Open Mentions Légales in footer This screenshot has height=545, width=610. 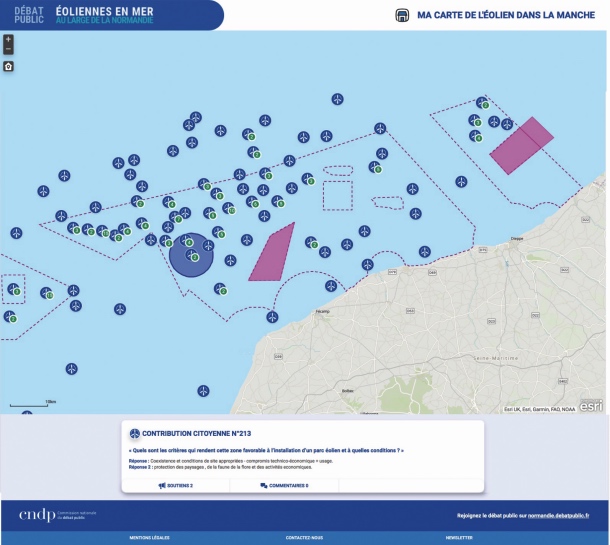pyautogui.click(x=147, y=537)
